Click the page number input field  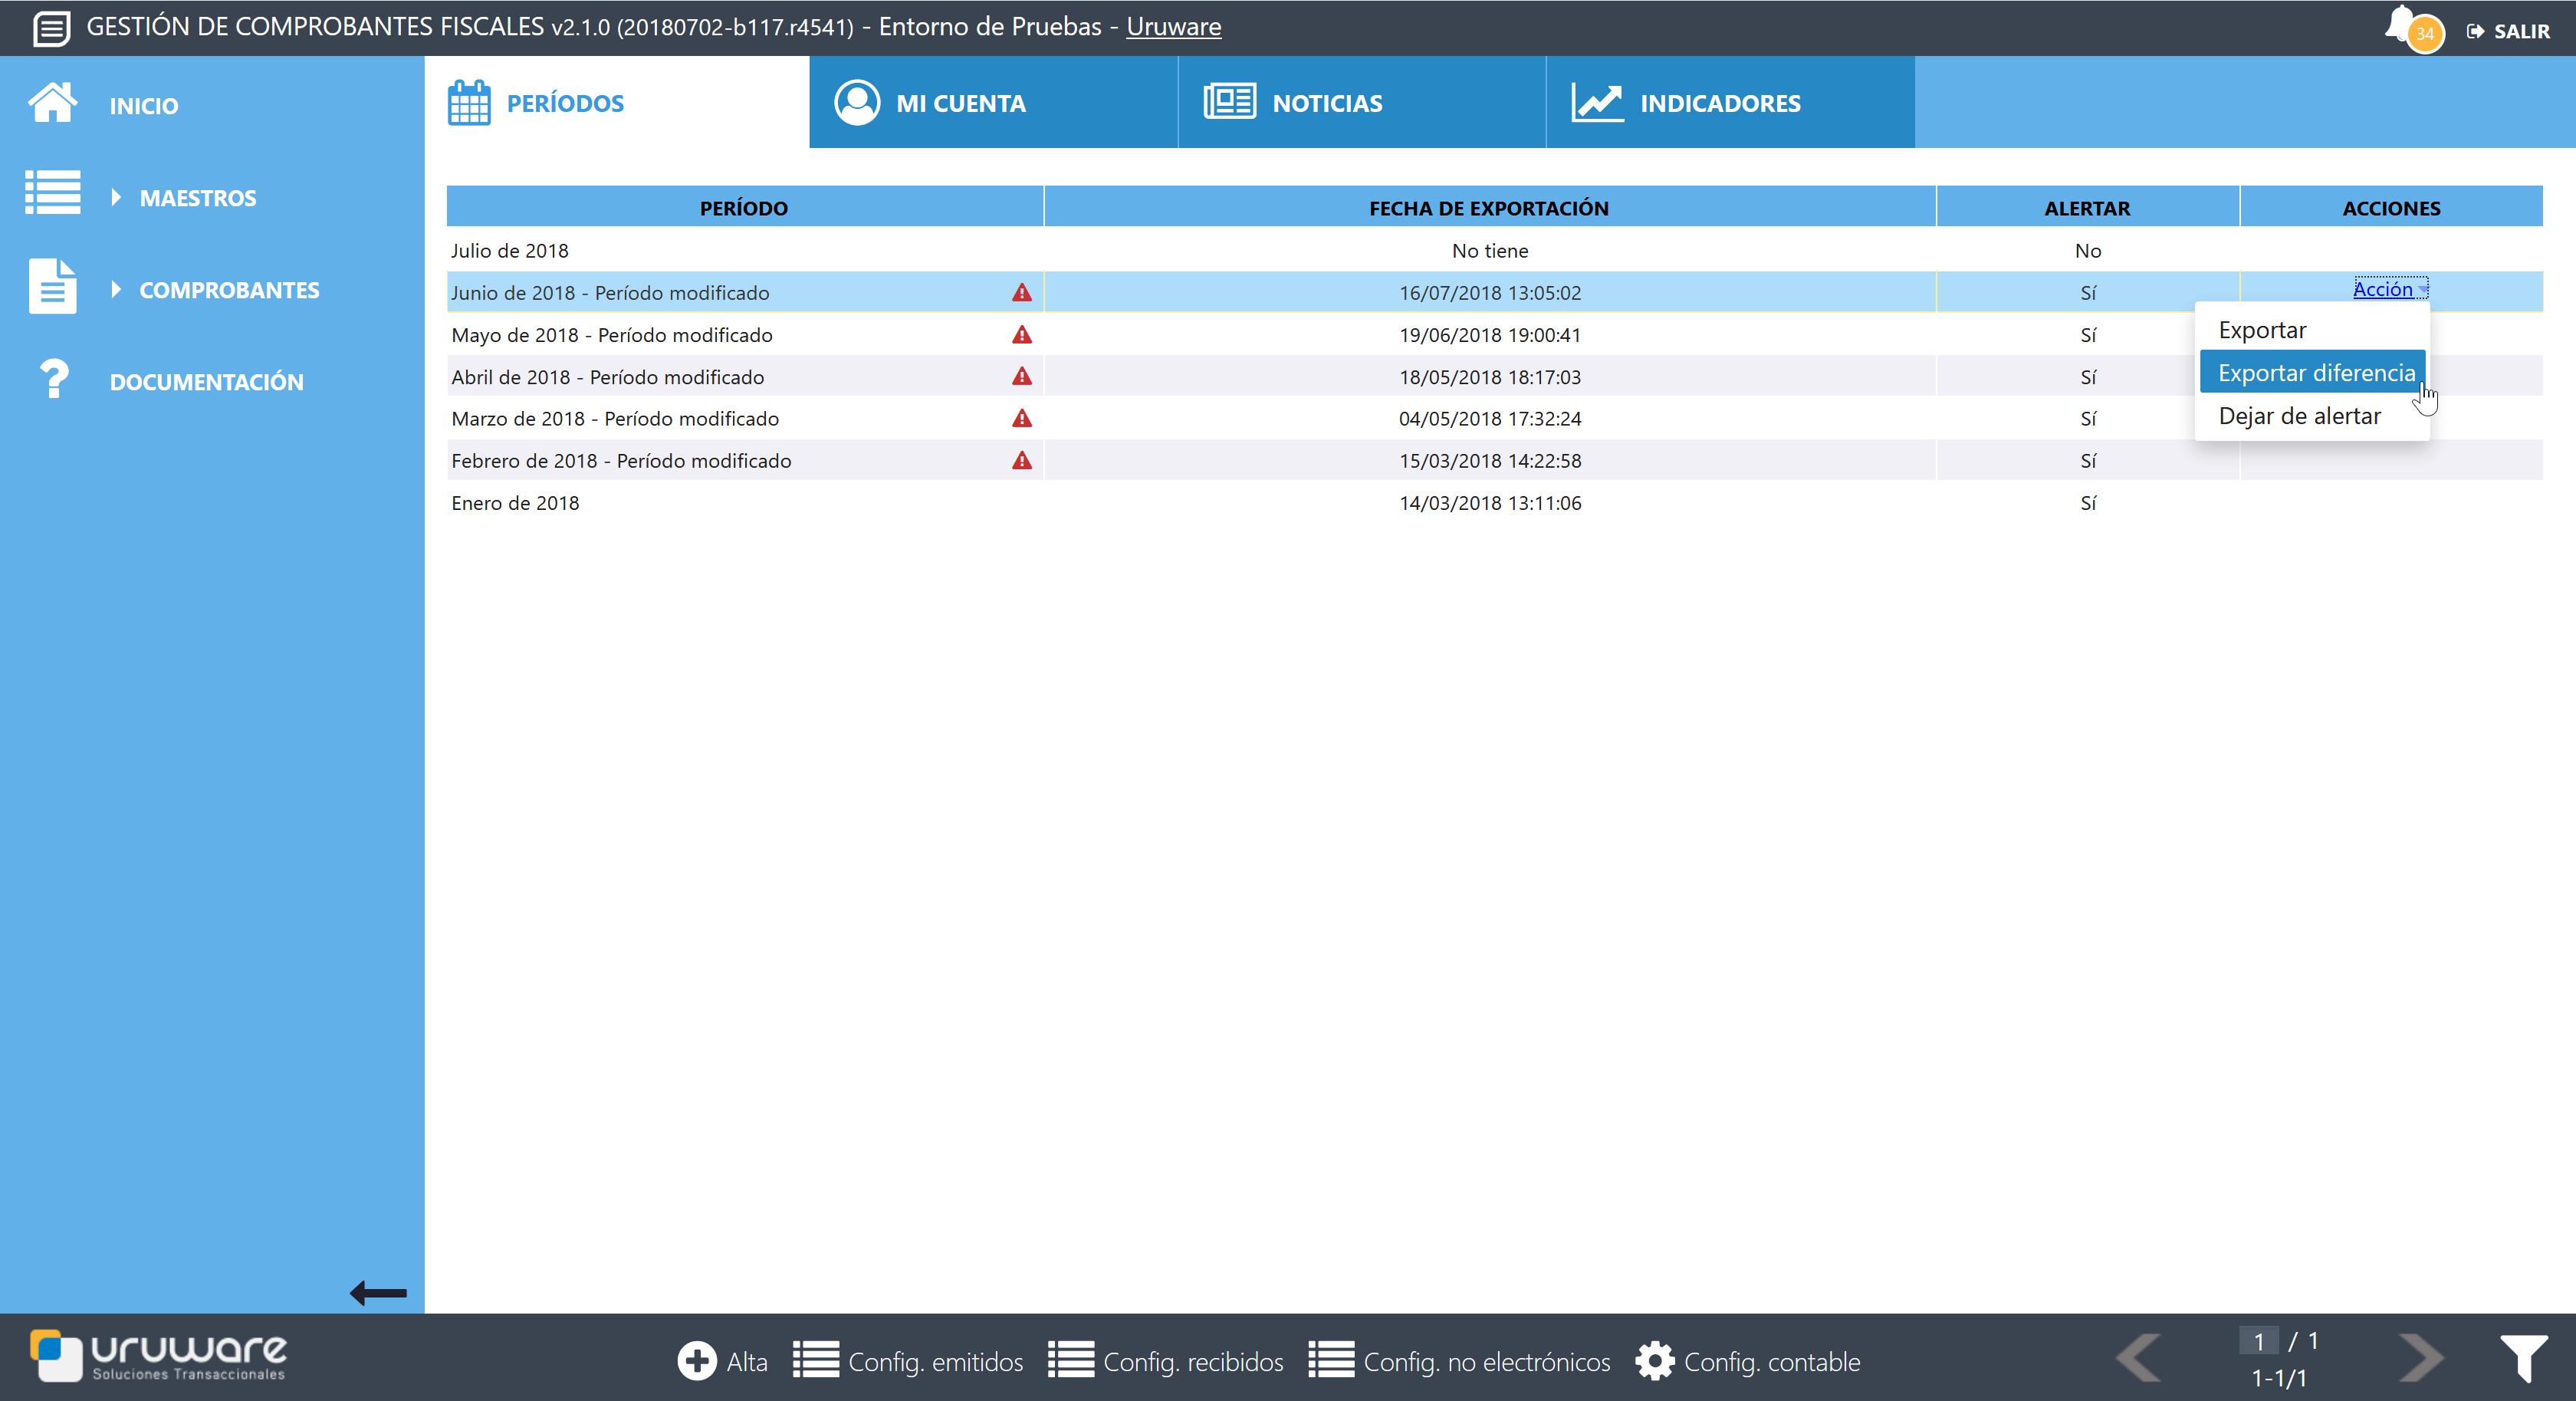[2258, 1341]
